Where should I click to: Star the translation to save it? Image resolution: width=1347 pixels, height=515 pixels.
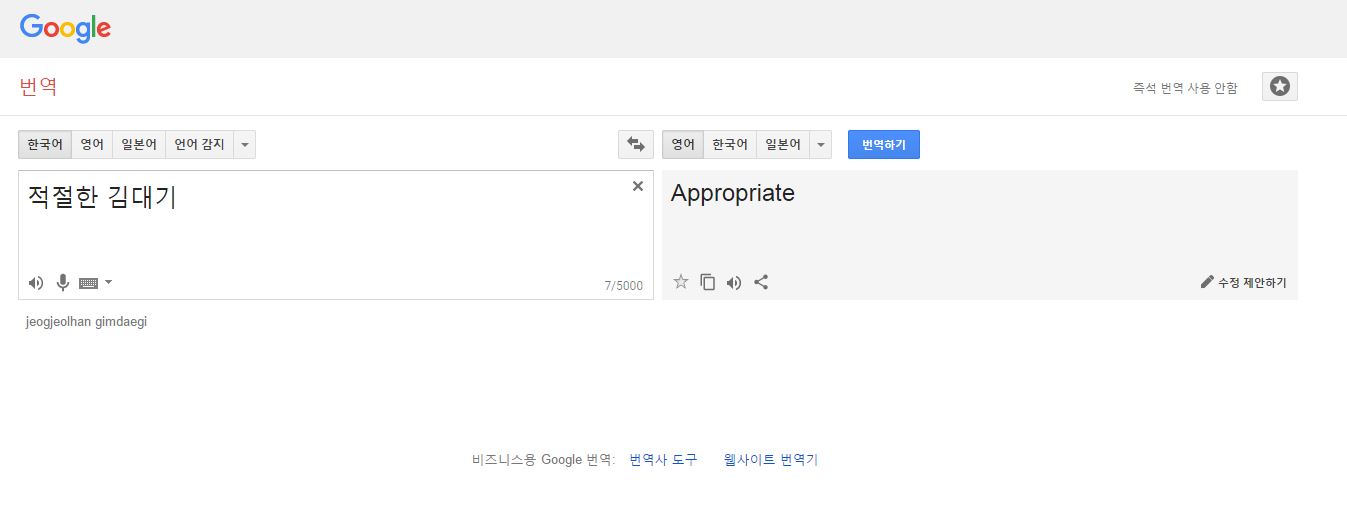681,282
